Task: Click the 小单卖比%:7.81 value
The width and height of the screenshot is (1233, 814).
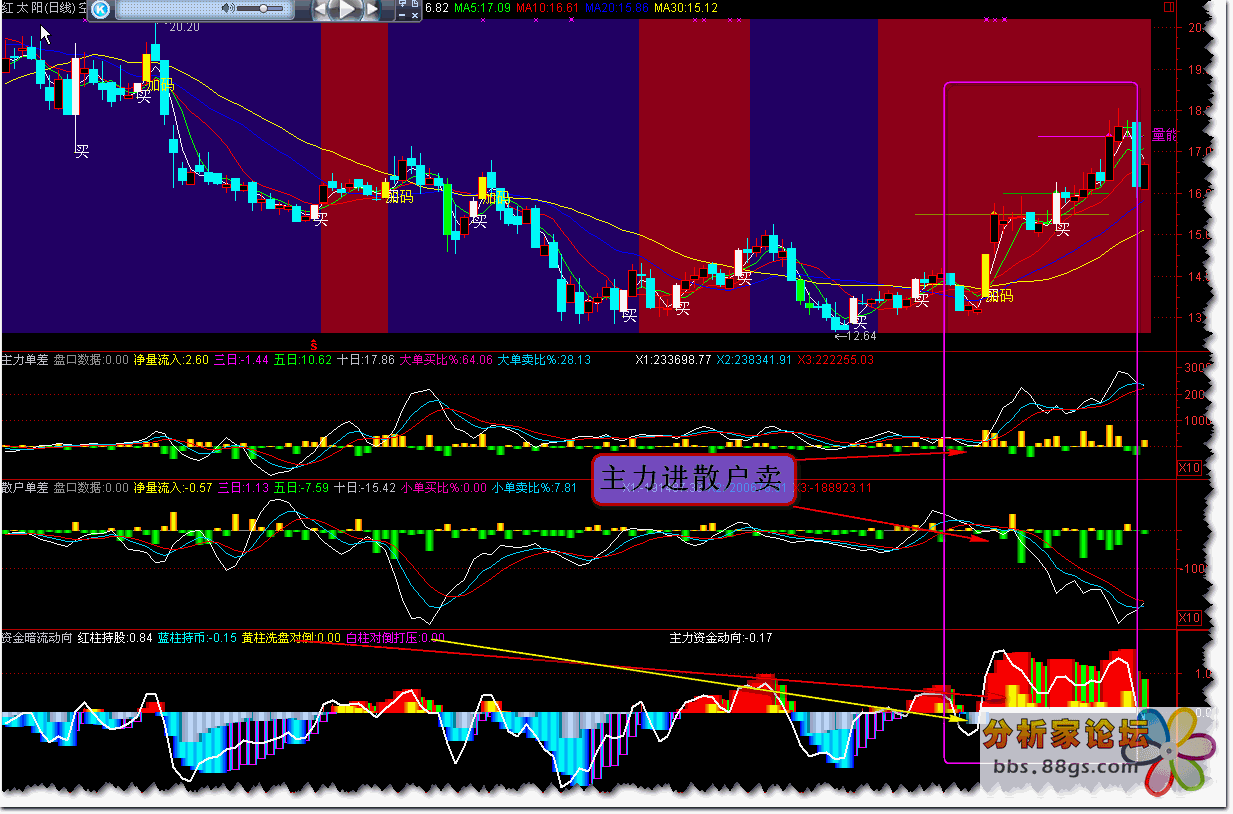Action: click(x=534, y=488)
